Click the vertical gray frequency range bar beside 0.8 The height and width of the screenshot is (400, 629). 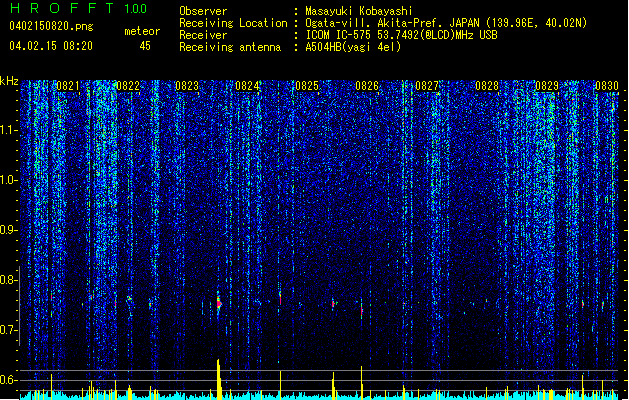[19, 305]
